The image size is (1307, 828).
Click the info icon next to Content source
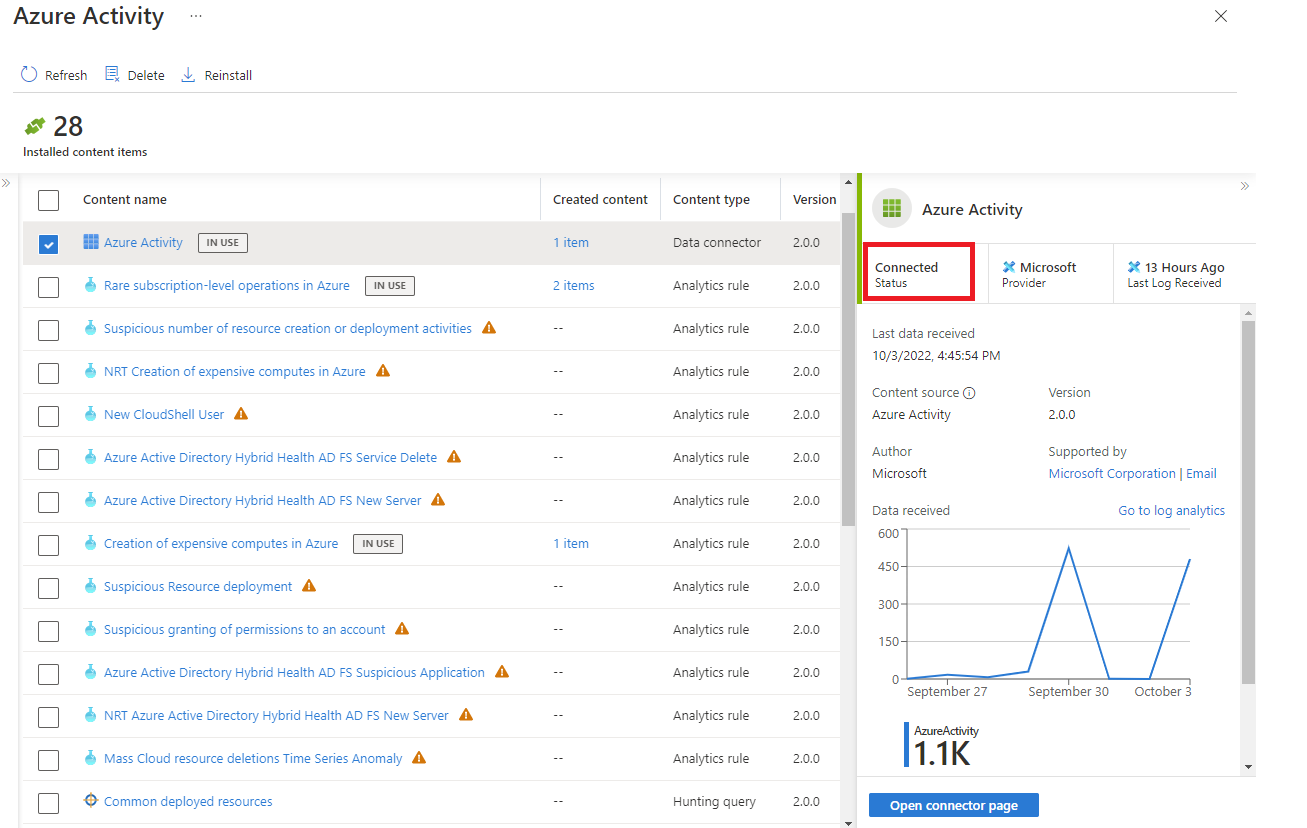[x=969, y=392]
